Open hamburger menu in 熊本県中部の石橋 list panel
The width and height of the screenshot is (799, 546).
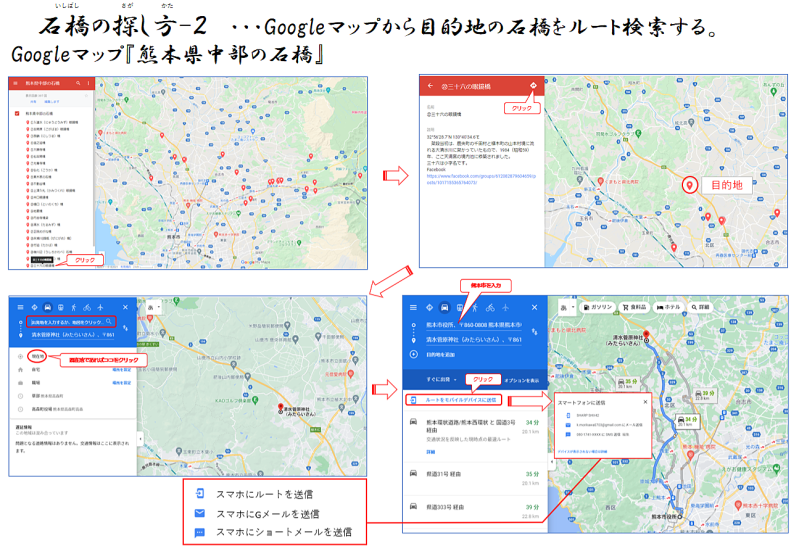tap(15, 83)
